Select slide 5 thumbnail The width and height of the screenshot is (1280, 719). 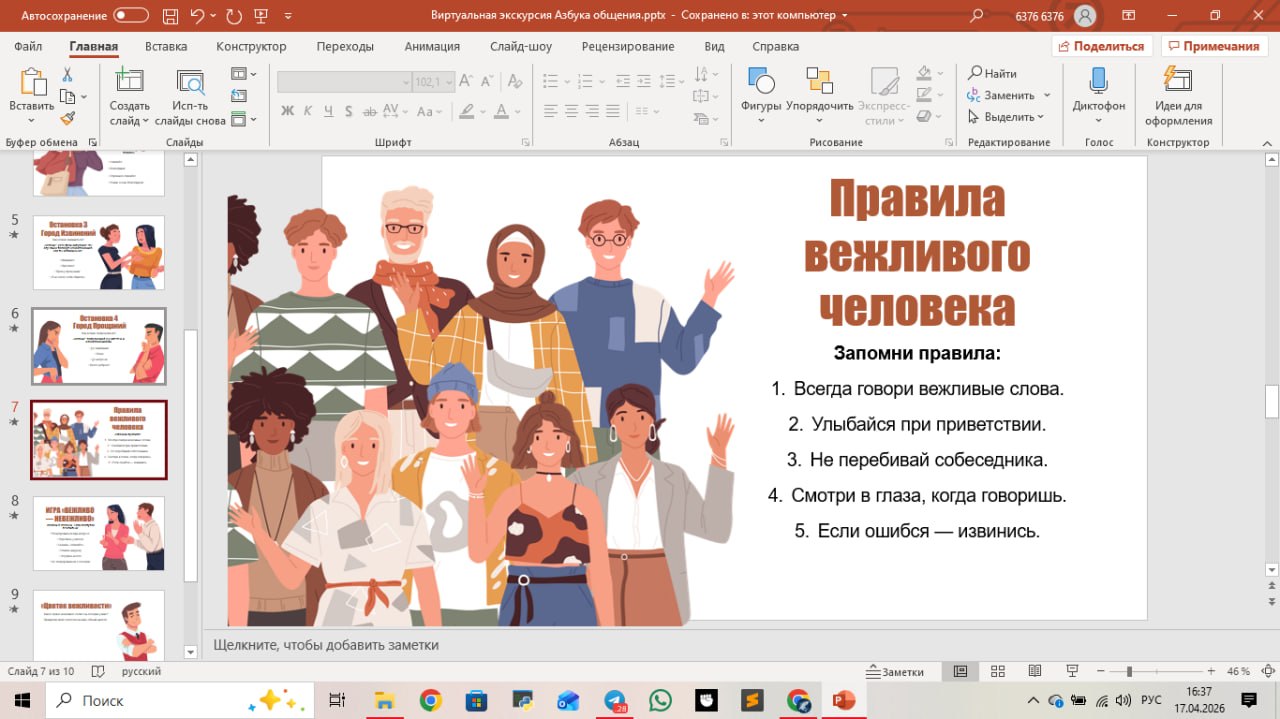(x=99, y=253)
